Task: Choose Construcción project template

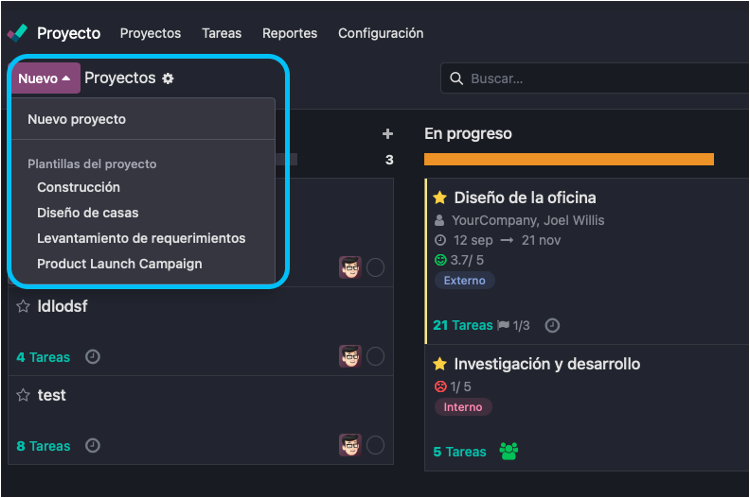Action: tap(143, 187)
